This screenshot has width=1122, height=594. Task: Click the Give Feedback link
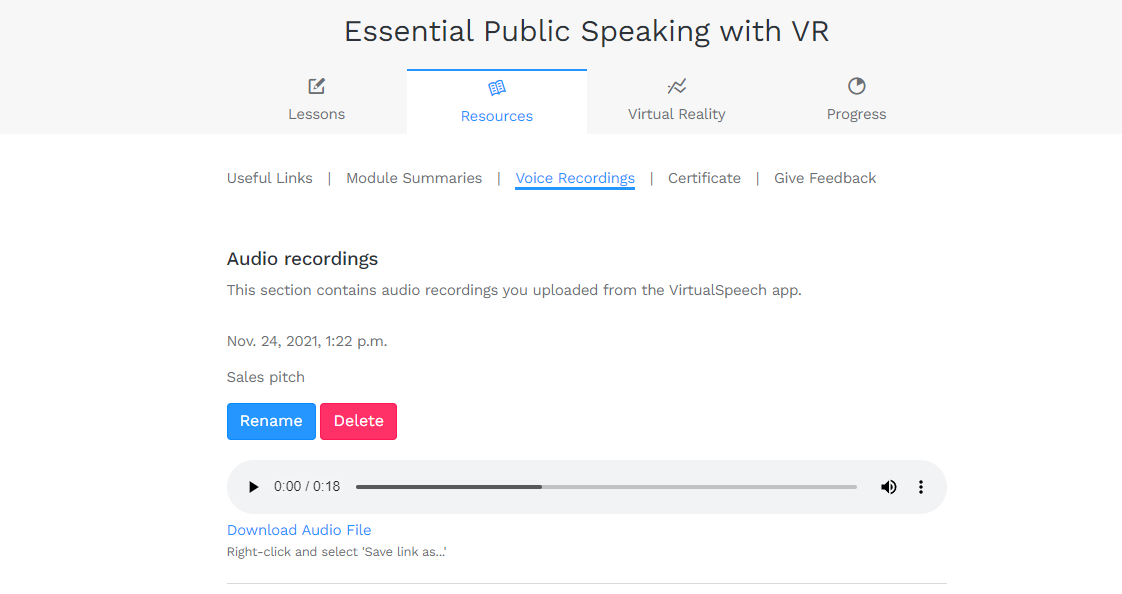pos(825,178)
